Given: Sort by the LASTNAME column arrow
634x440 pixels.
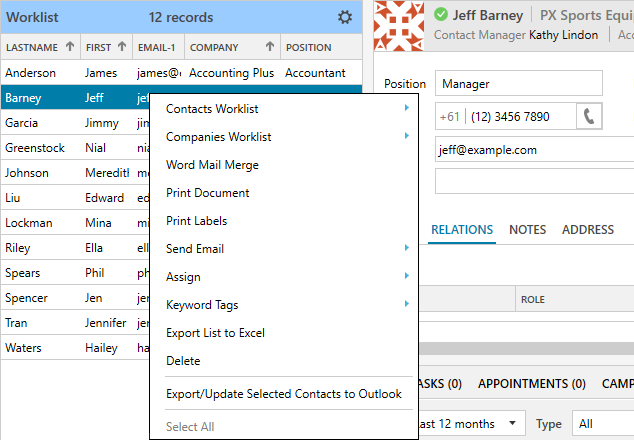Looking at the screenshot, I should [69, 47].
